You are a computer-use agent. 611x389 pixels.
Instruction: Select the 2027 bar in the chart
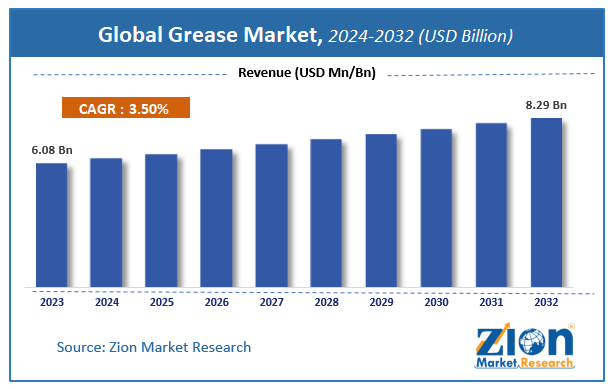(272, 216)
